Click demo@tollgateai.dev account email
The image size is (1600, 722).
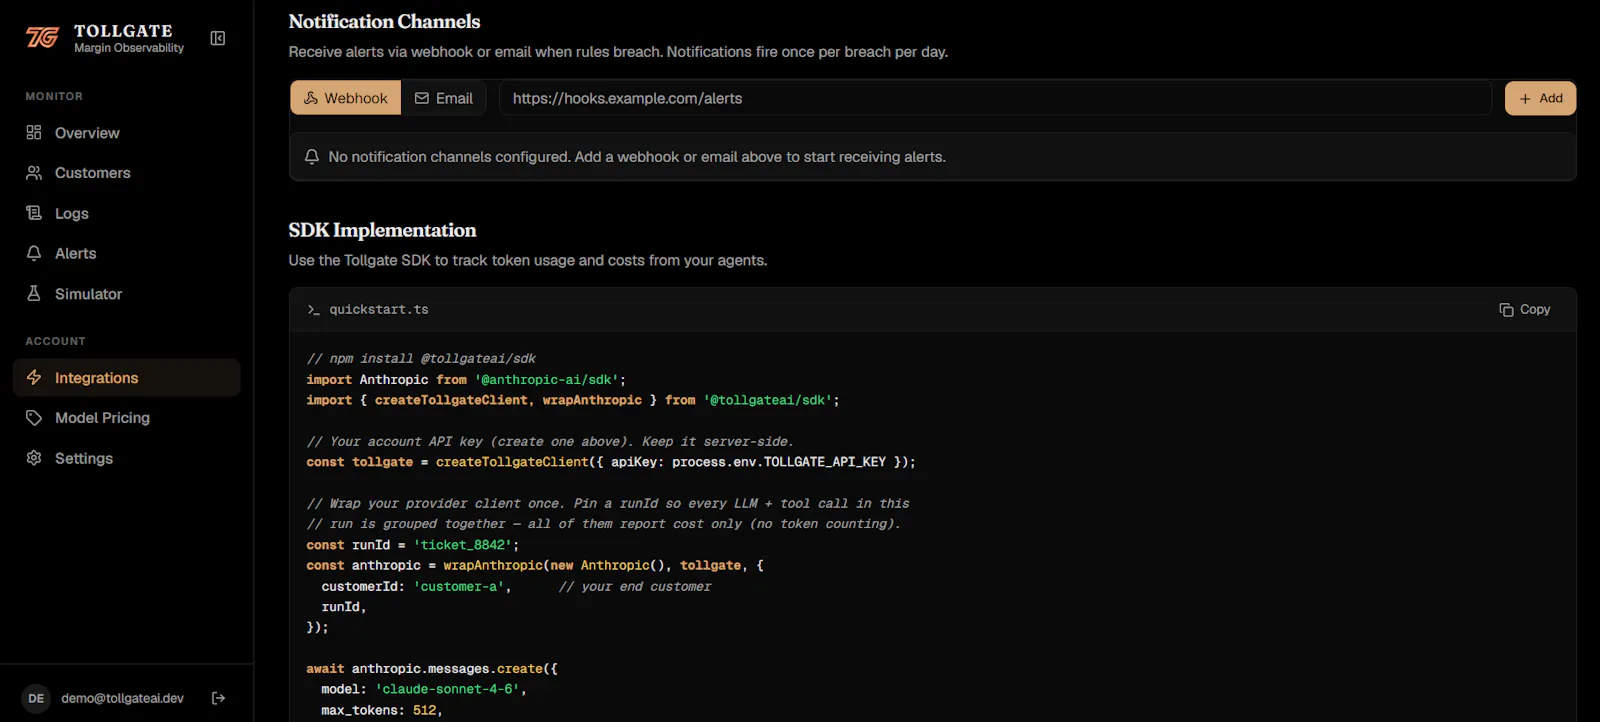122,698
